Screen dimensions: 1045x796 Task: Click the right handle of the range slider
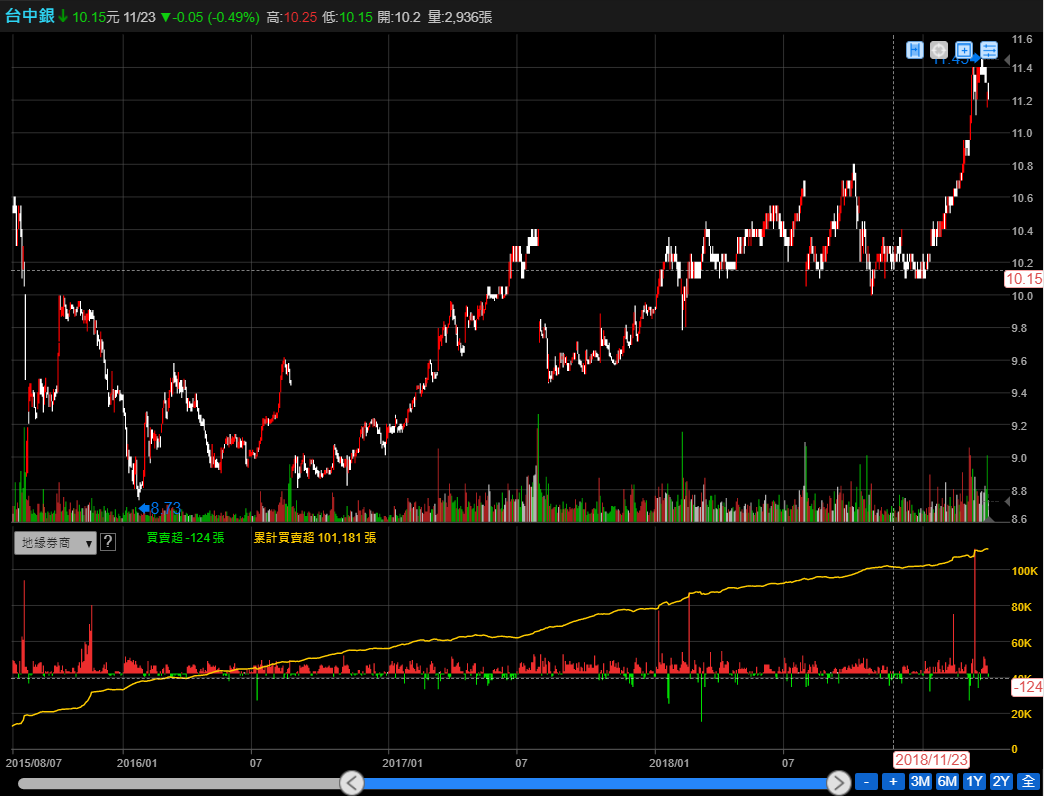(838, 782)
